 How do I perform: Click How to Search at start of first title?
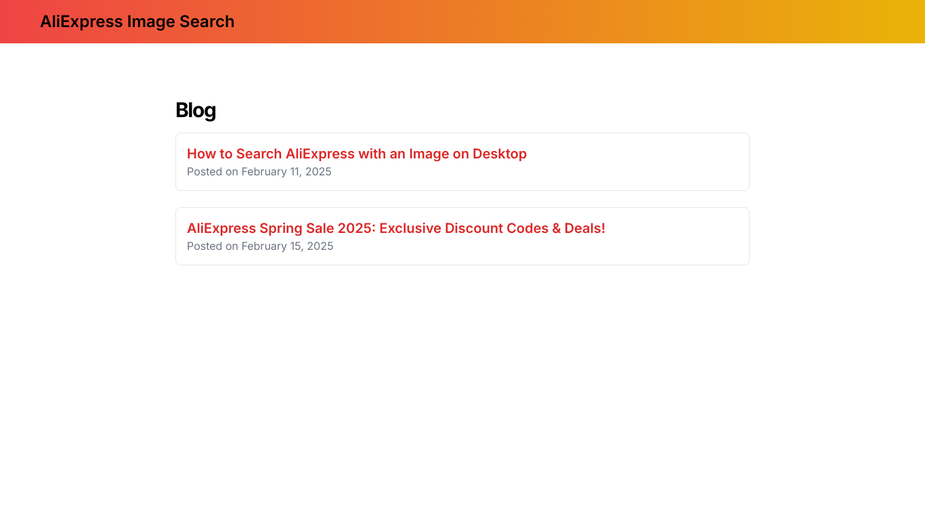(x=234, y=153)
